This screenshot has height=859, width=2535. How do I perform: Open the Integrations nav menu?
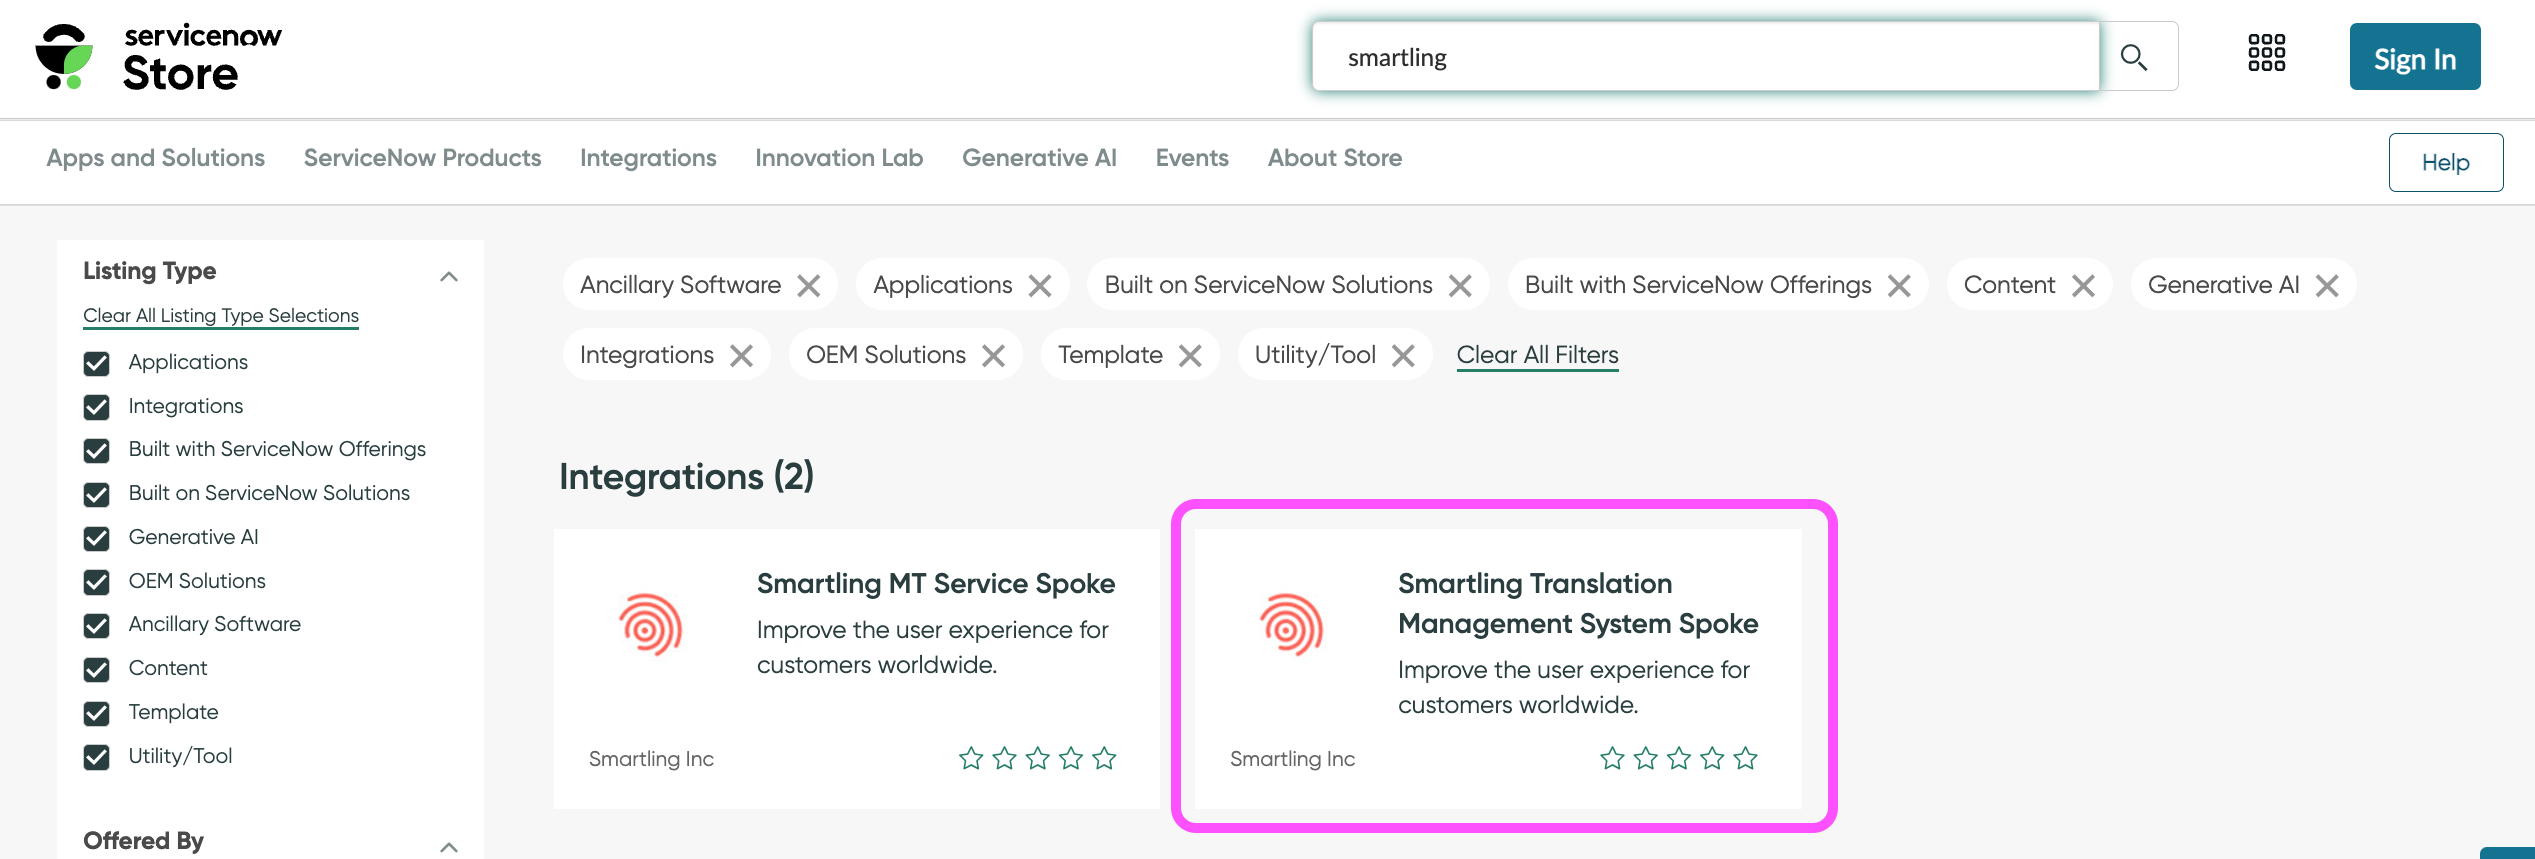click(648, 158)
